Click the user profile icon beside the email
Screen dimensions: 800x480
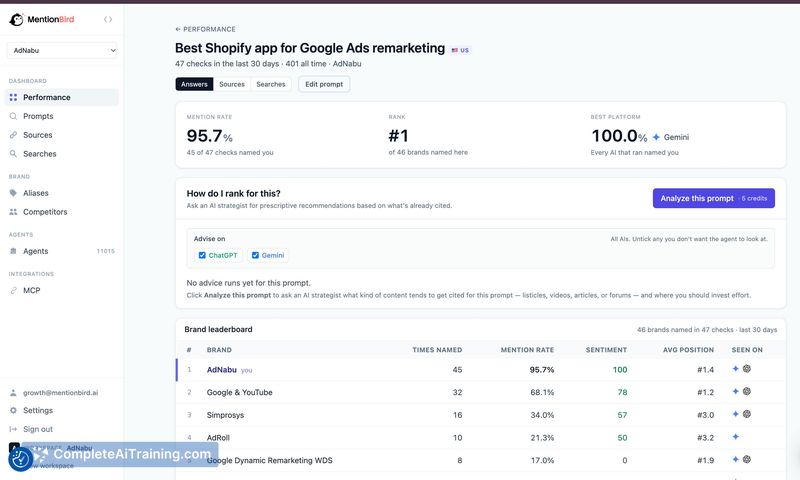pos(13,393)
